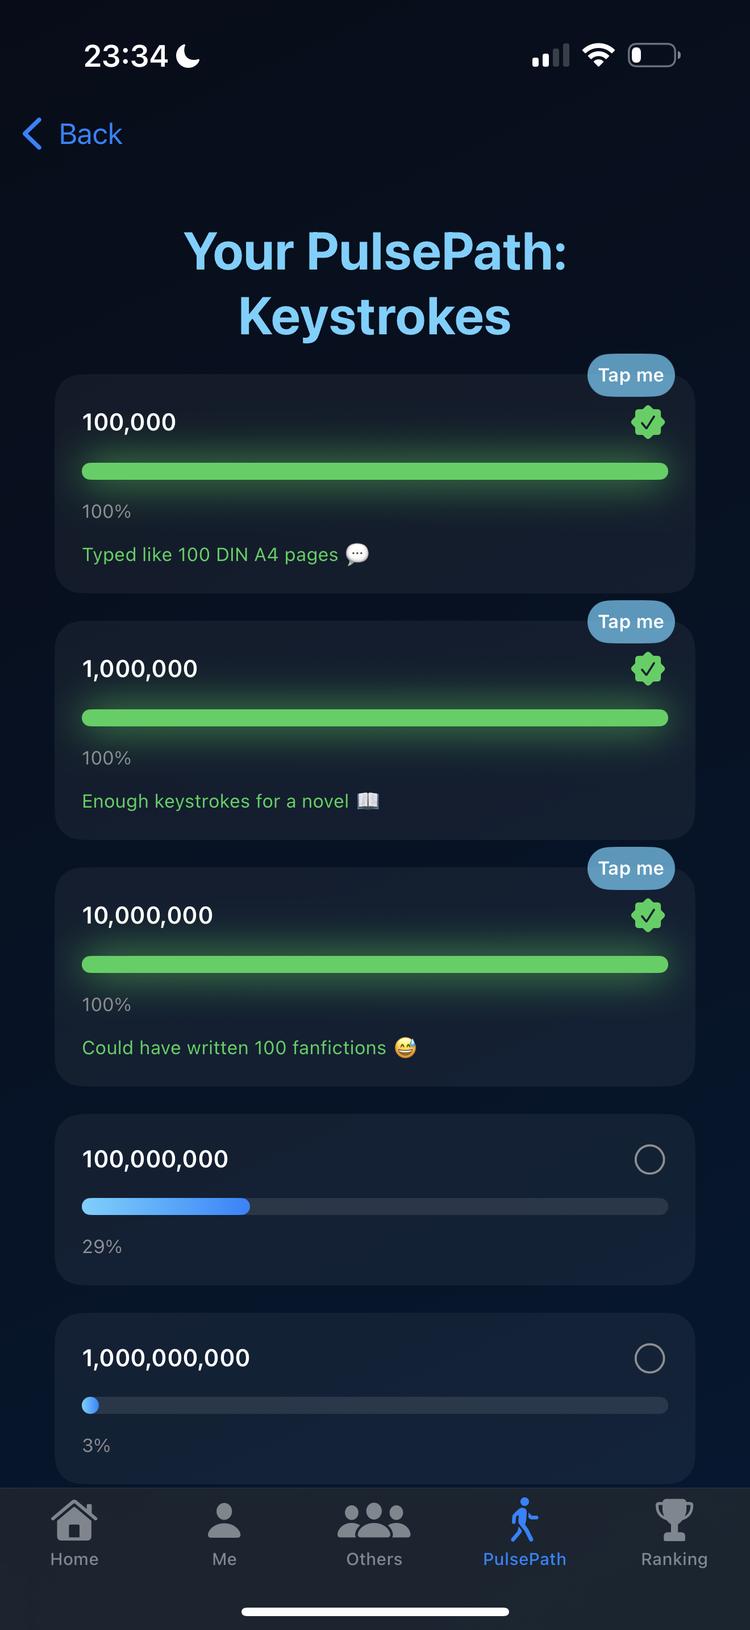
Task: Tap the 'Tap me' bubble above 10,000,000
Action: pos(631,868)
